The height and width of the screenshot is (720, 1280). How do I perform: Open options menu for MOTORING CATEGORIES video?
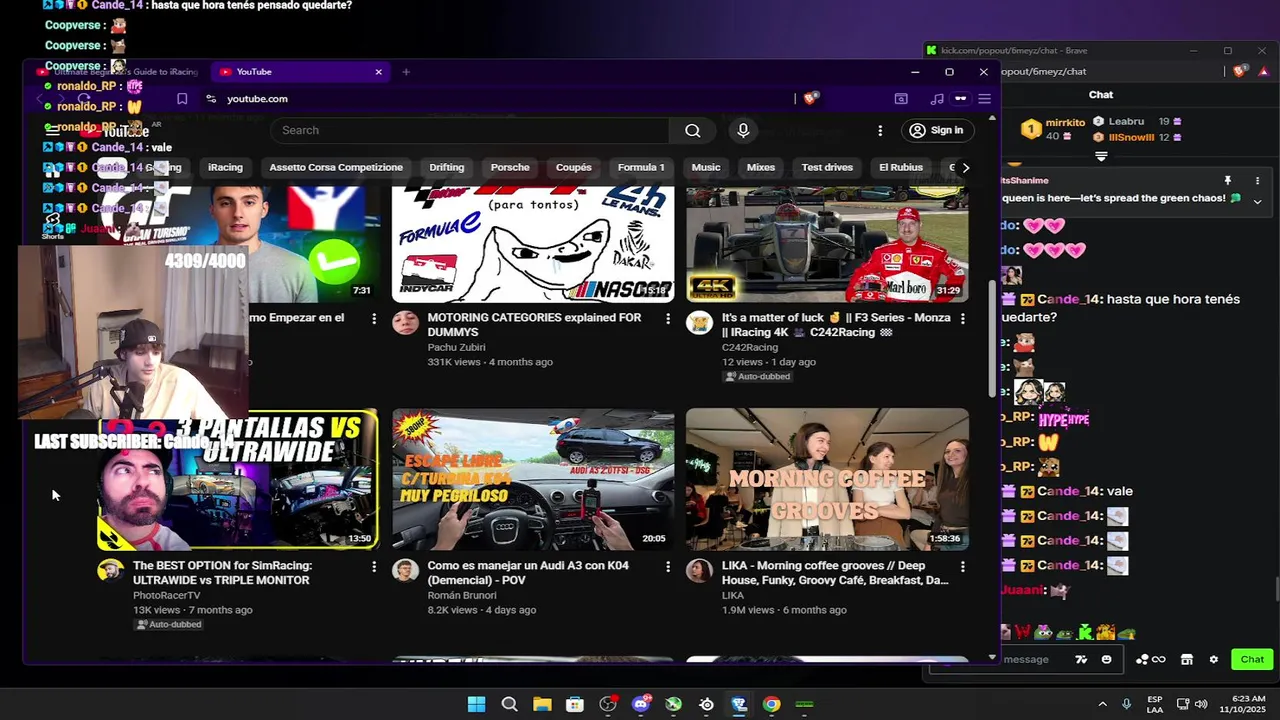(668, 318)
